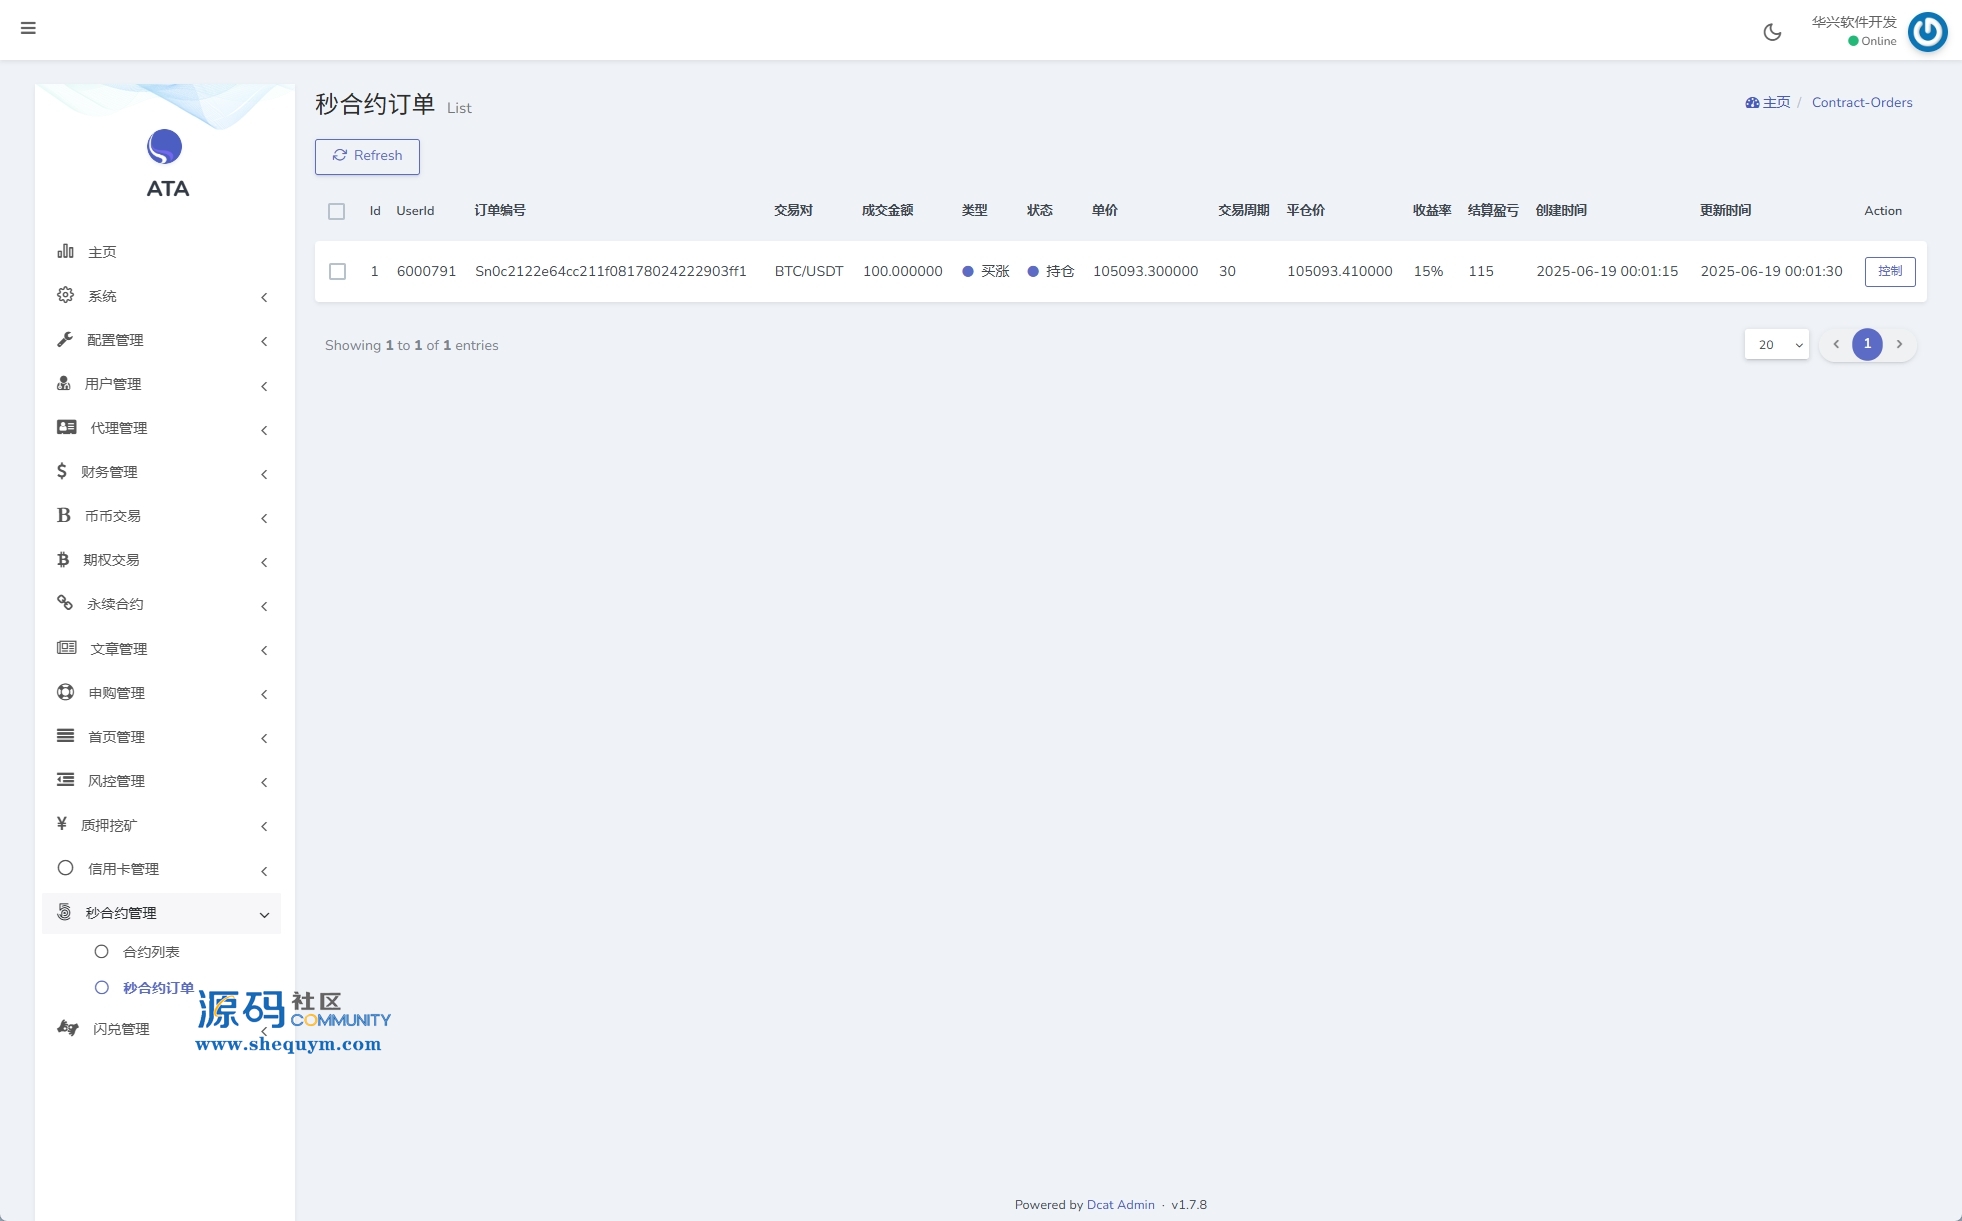Toggle dark mode moon icon

pos(1772,32)
